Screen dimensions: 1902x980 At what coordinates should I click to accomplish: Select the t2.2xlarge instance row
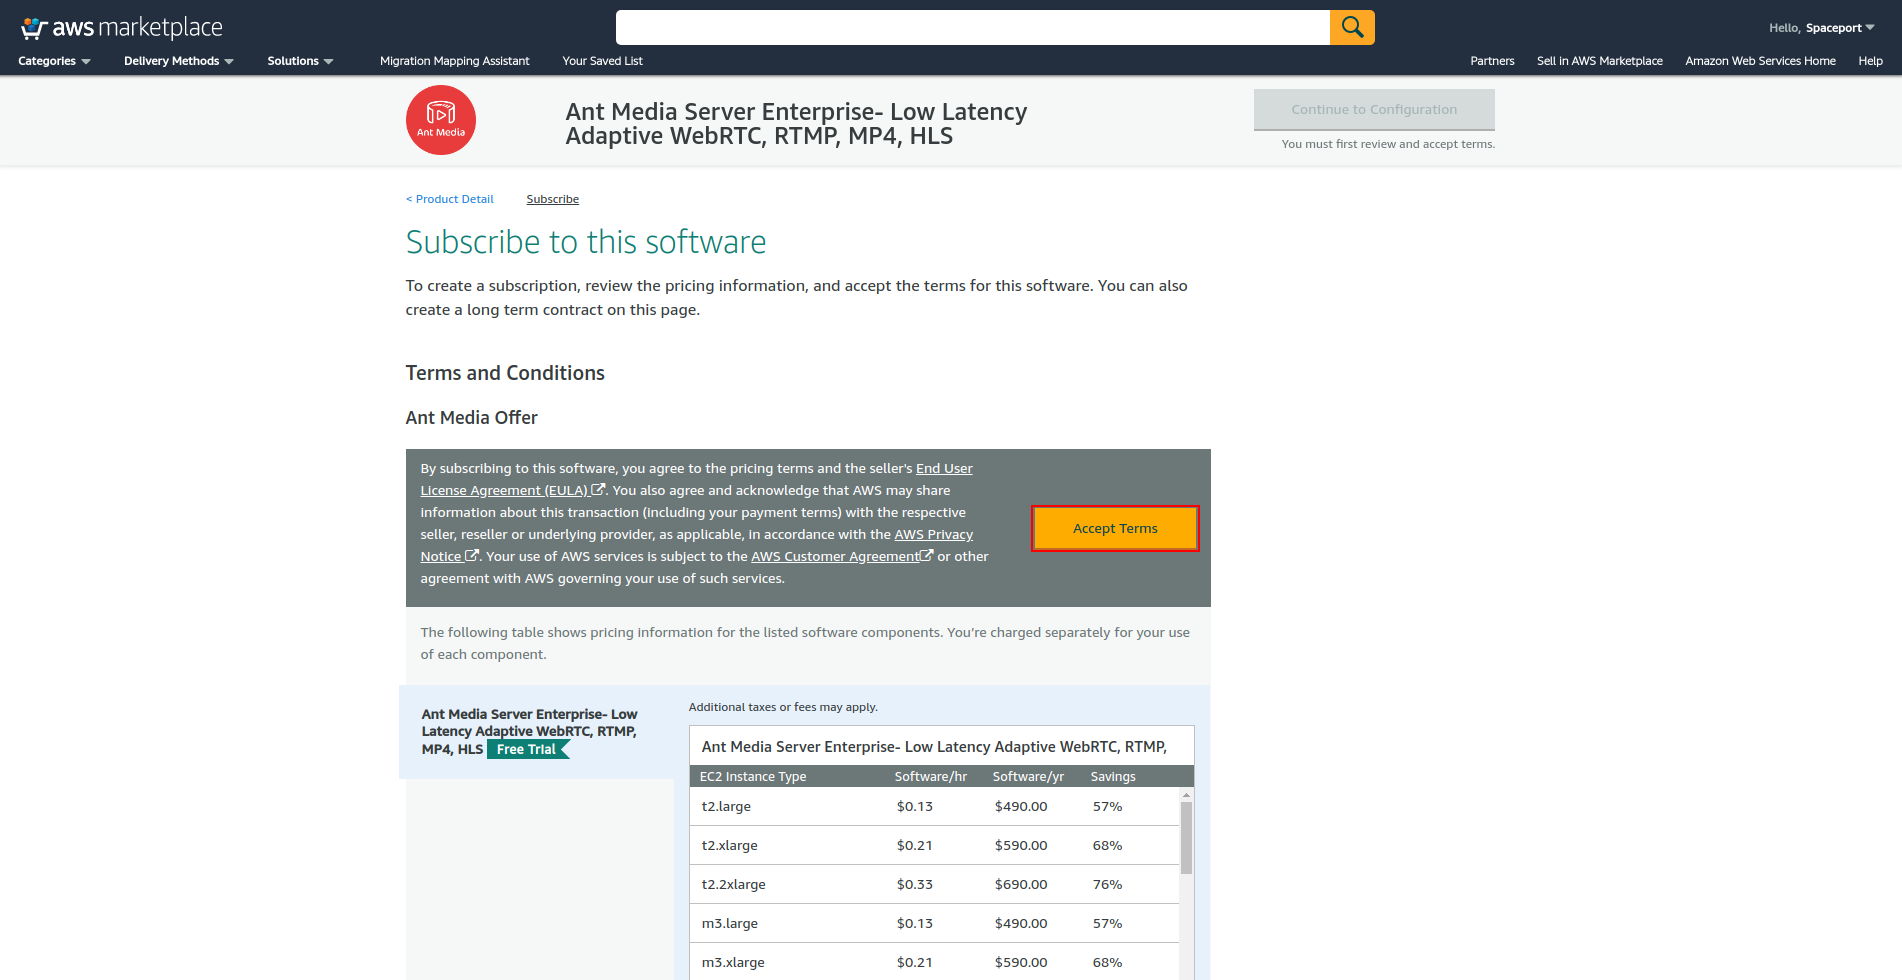pos(934,884)
